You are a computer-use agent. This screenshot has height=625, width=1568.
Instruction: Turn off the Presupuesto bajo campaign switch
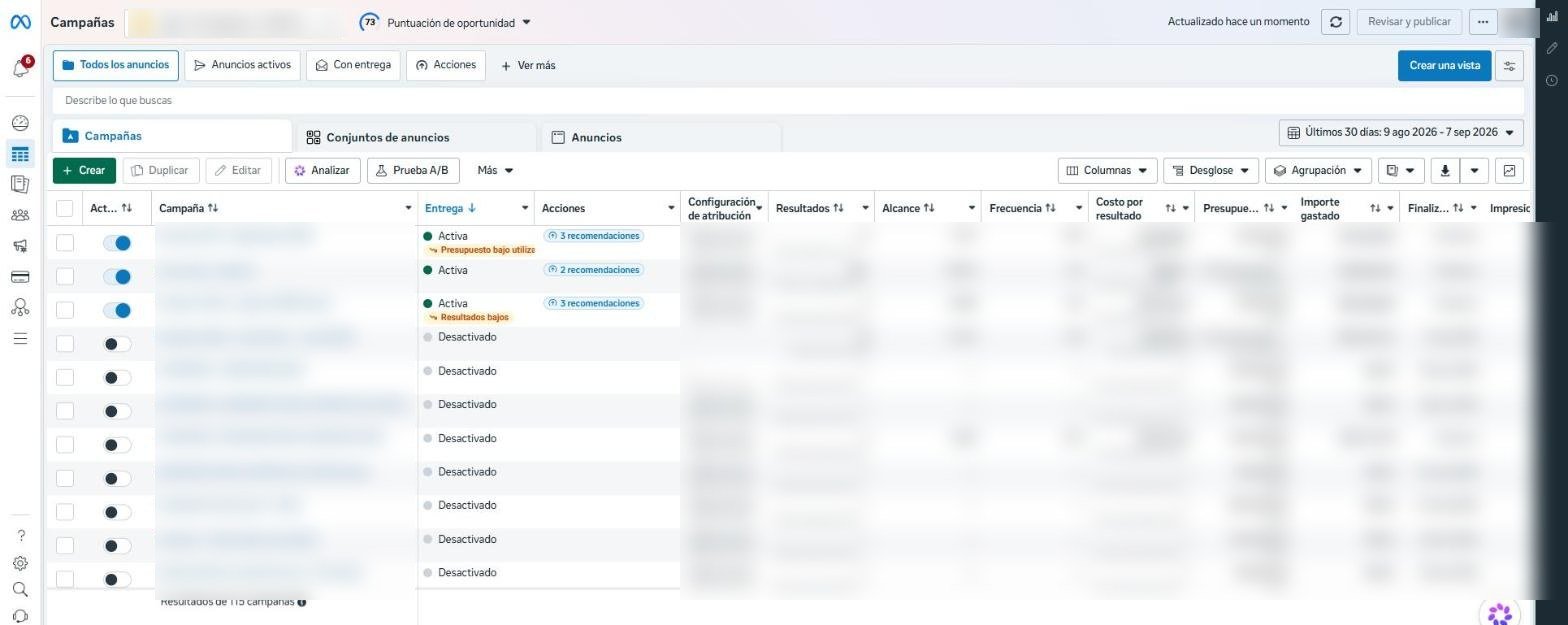[x=117, y=243]
